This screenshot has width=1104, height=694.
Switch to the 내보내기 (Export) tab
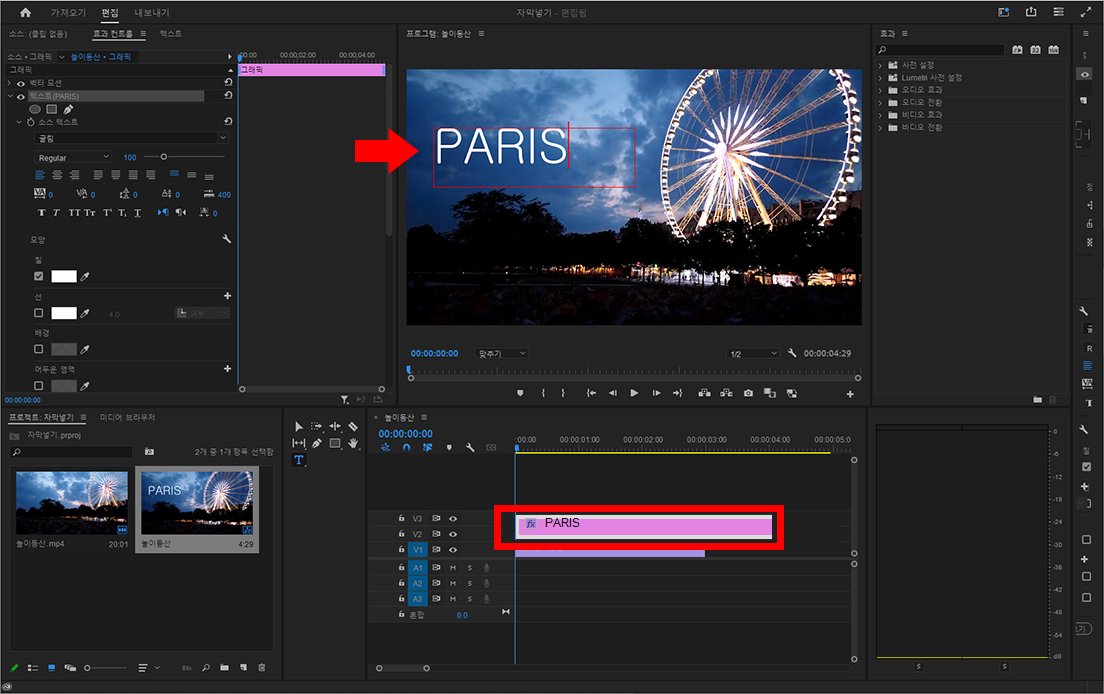point(151,12)
